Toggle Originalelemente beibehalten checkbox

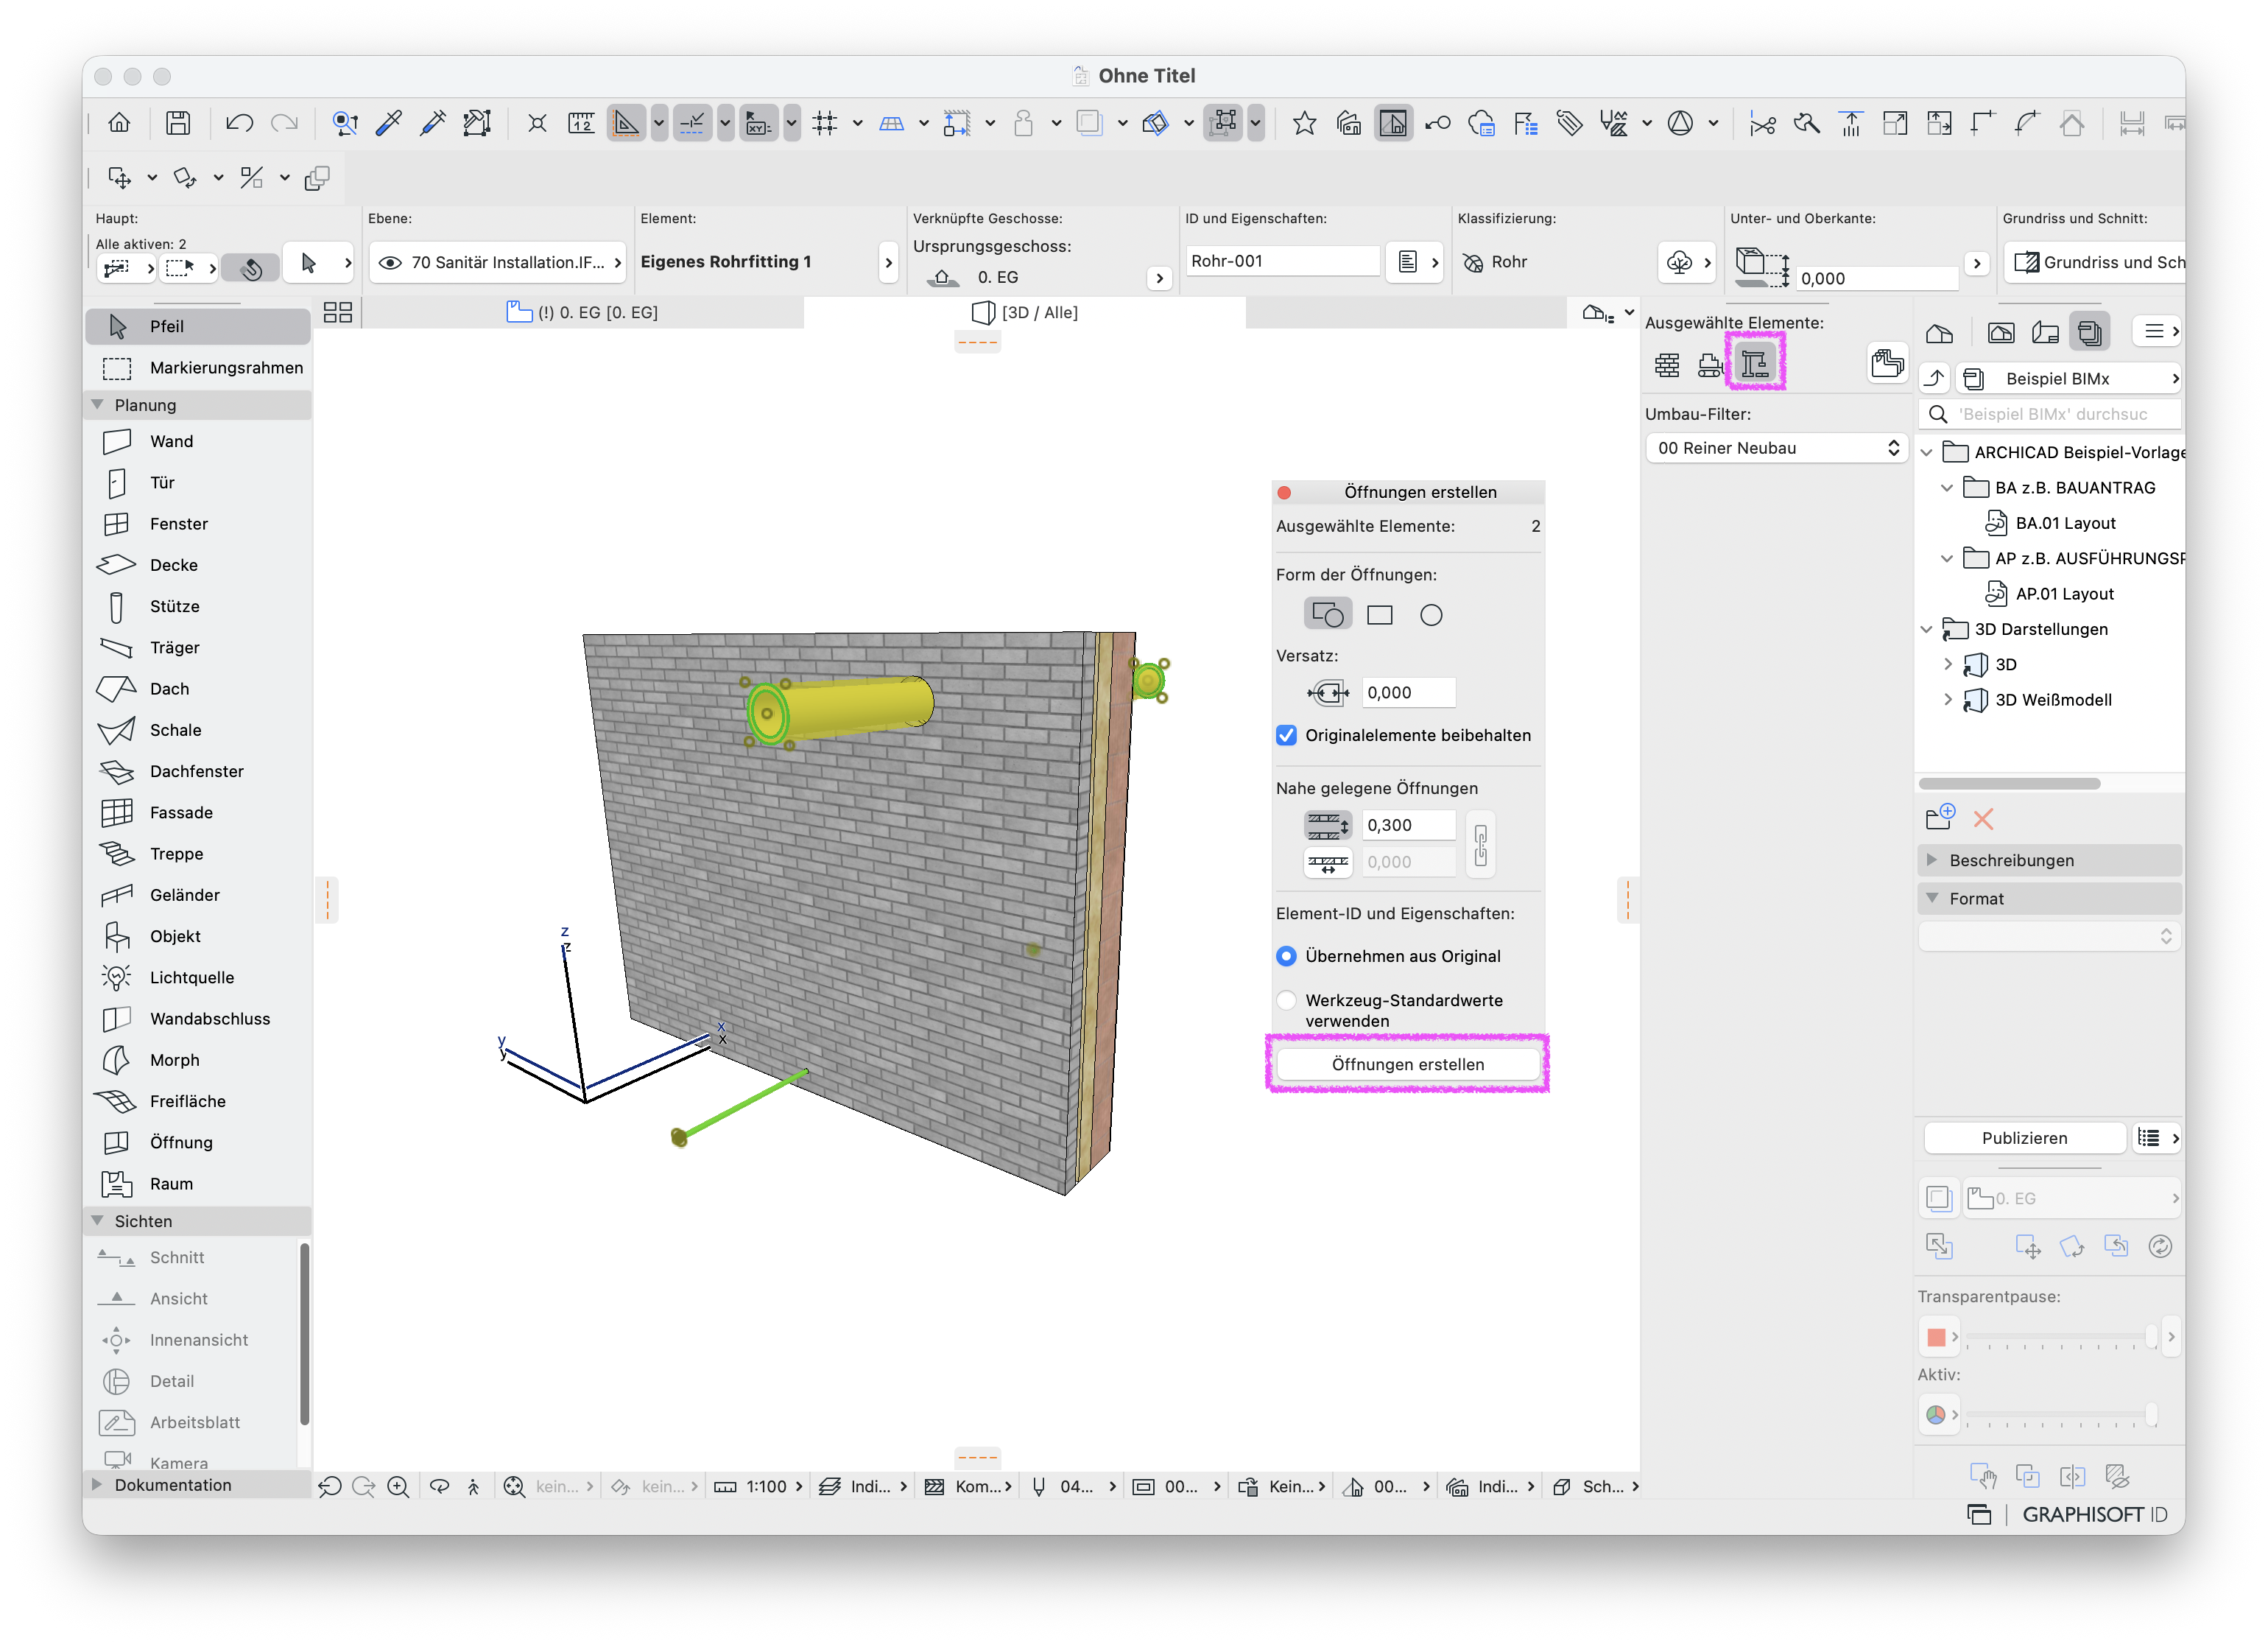click(x=1287, y=735)
